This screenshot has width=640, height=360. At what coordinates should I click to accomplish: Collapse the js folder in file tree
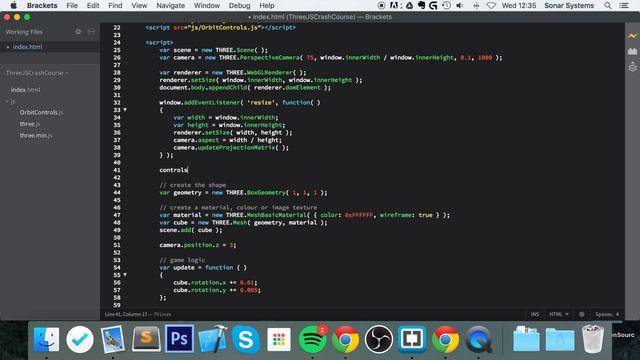(x=7, y=101)
